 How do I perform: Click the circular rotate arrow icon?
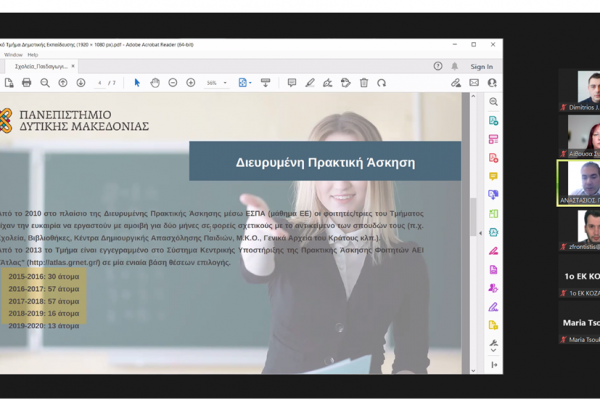tap(382, 83)
